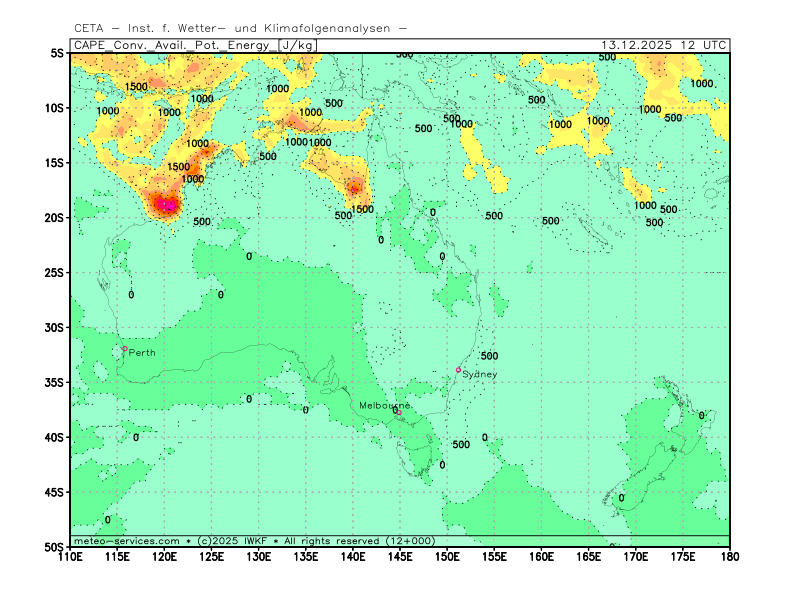The image size is (800, 600).
Task: Click the Perth city marker circle
Action: [x=125, y=349]
